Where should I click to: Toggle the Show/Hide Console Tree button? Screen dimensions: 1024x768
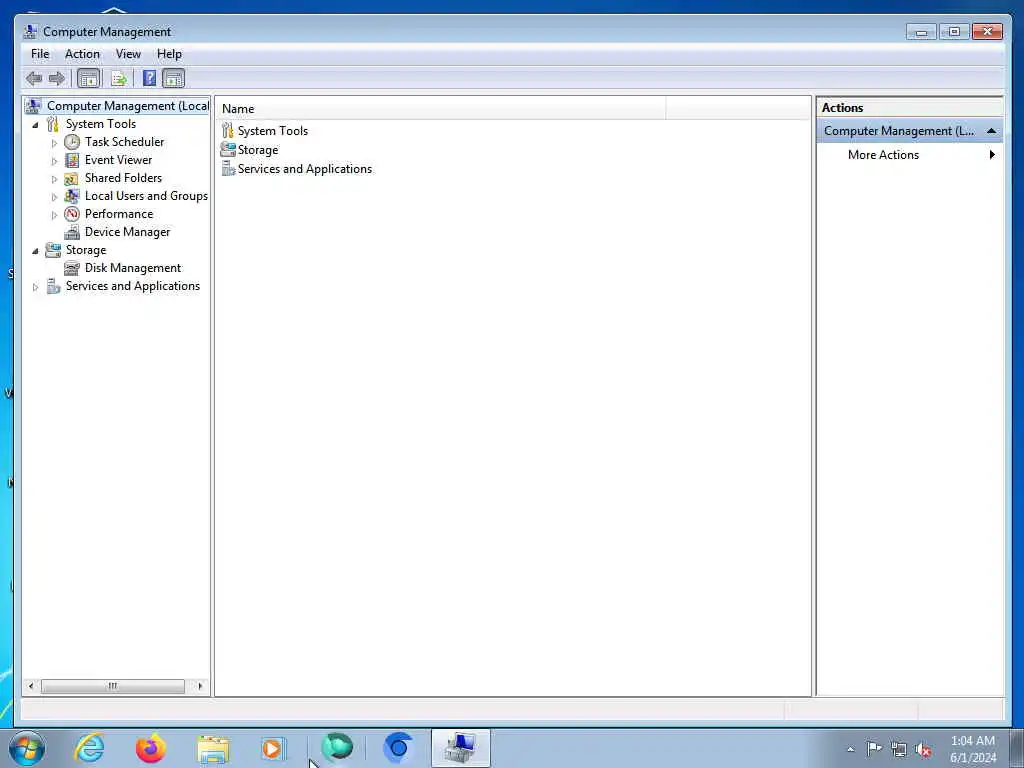88,79
